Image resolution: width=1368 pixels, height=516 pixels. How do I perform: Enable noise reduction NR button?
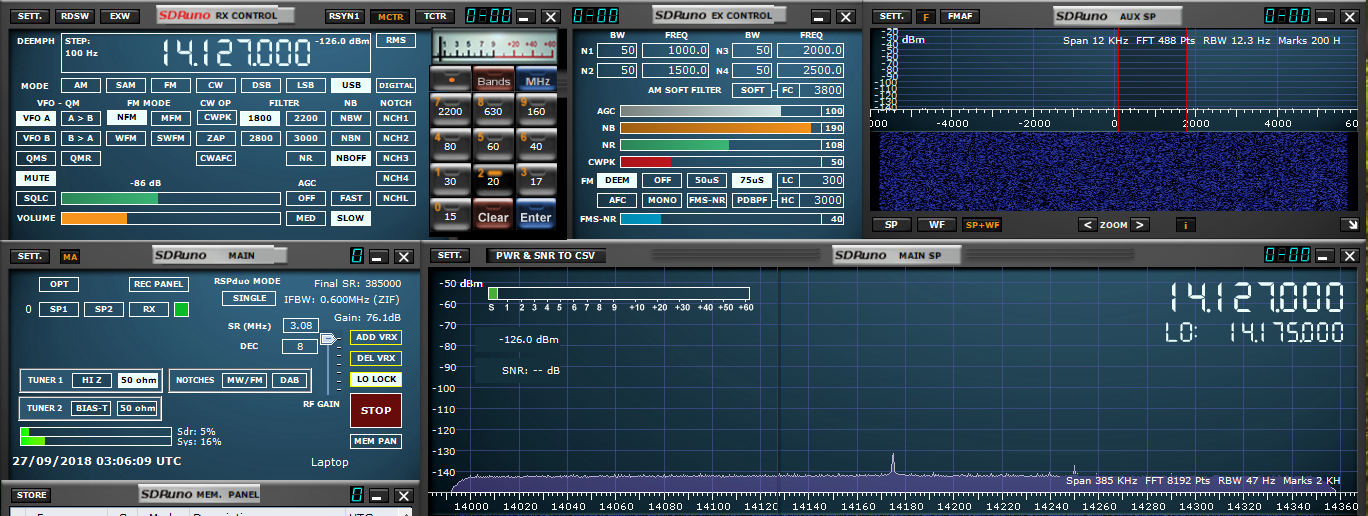tap(305, 158)
